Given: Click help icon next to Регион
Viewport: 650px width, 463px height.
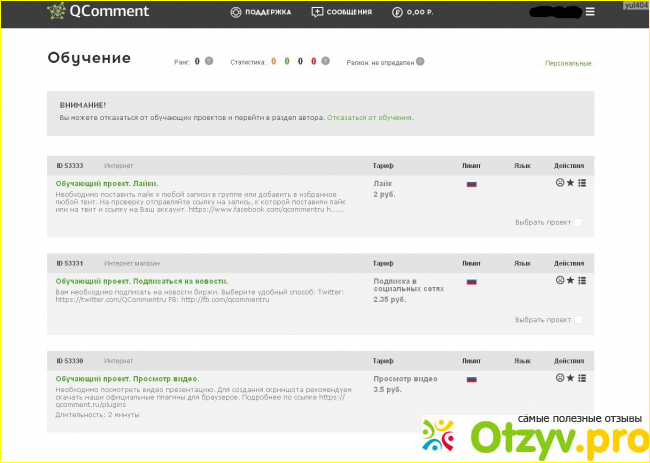Looking at the screenshot, I should (420, 61).
